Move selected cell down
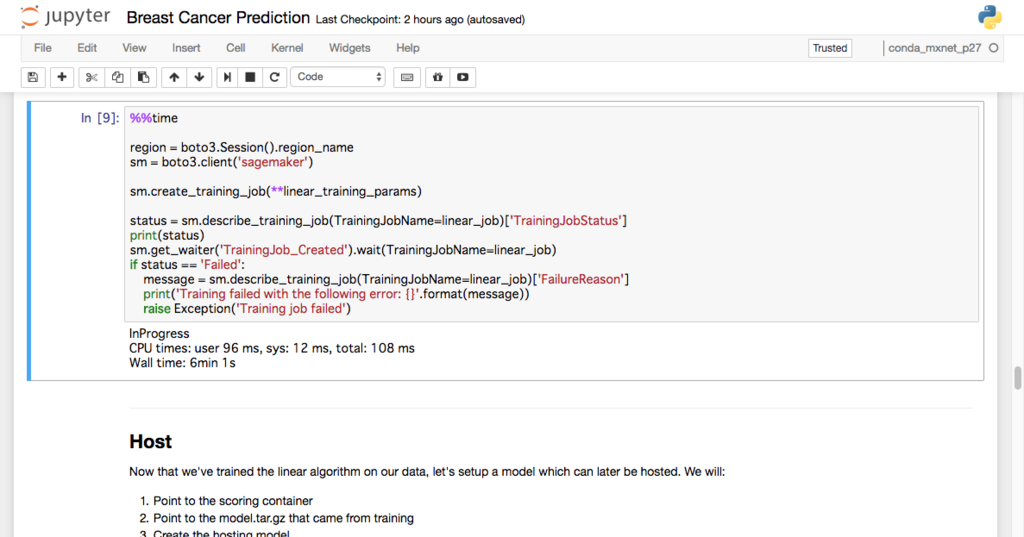Image resolution: width=1024 pixels, height=537 pixels. (199, 77)
